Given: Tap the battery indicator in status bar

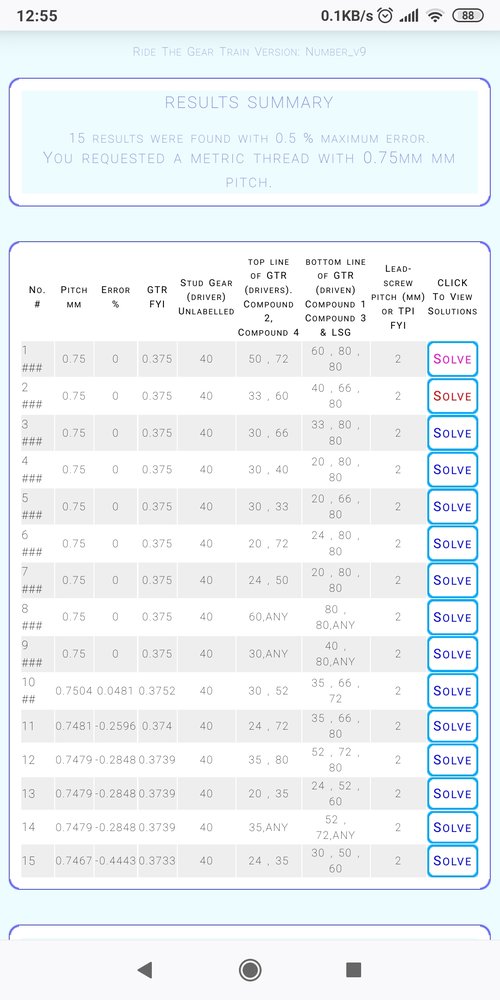Looking at the screenshot, I should pyautogui.click(x=467, y=16).
